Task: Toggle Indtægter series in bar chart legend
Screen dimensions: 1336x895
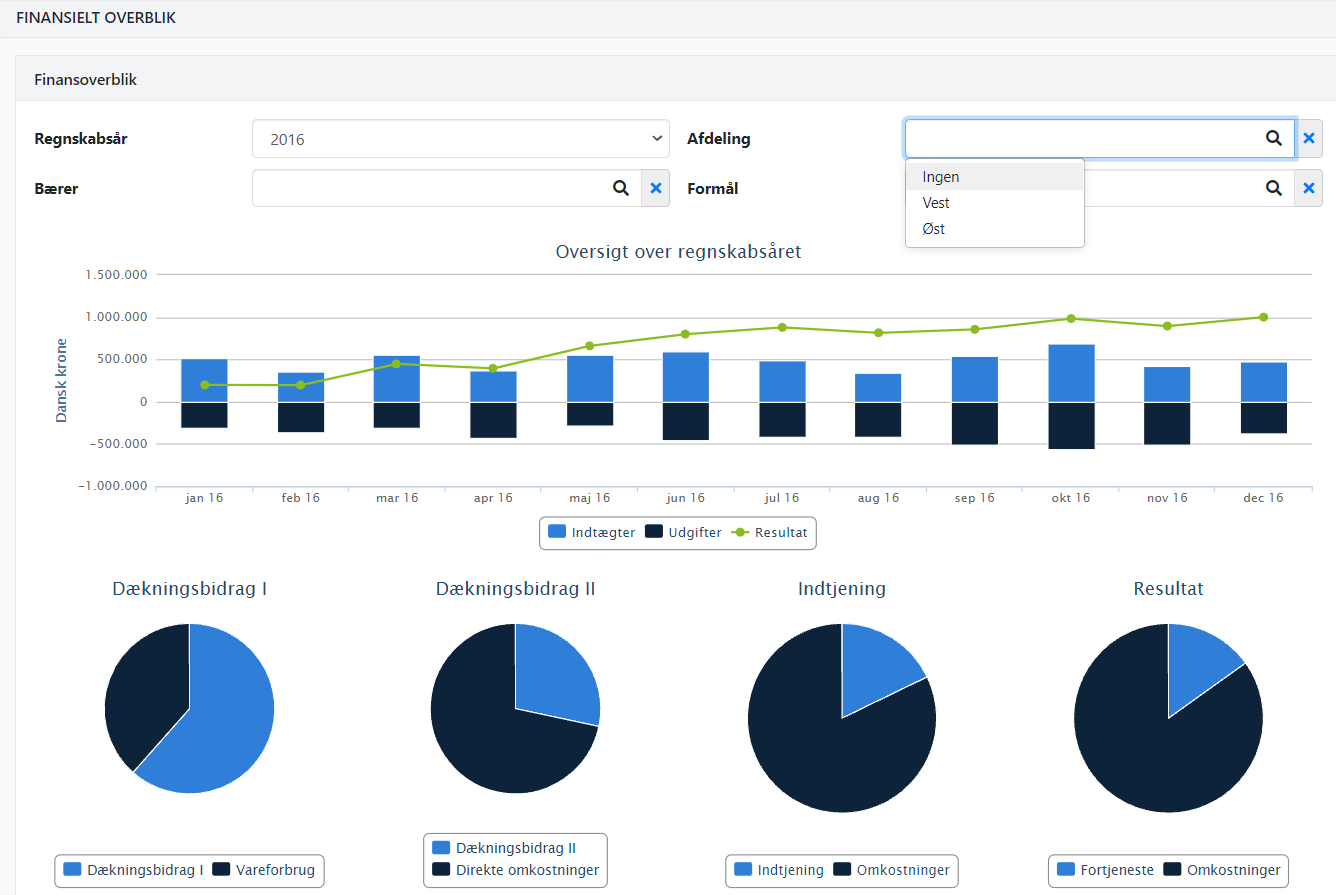Action: (x=592, y=533)
